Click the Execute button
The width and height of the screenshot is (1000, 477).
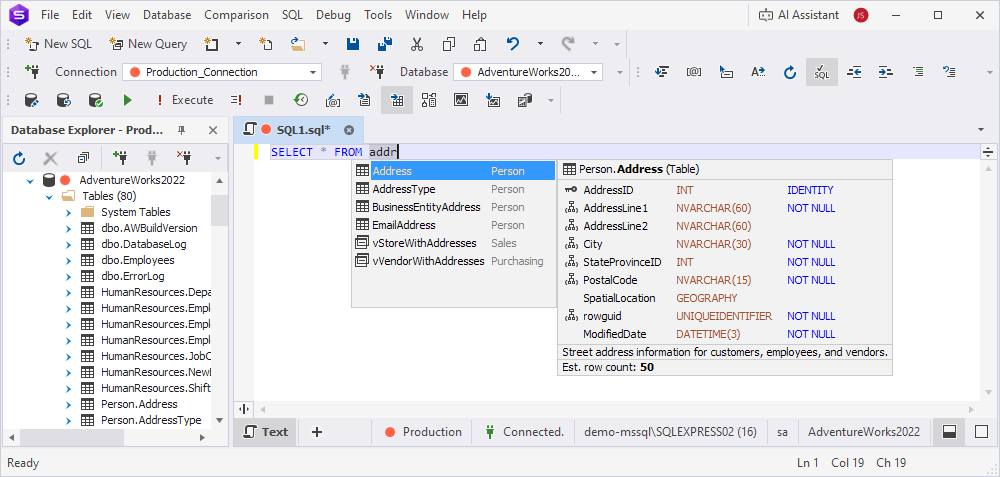tap(184, 100)
